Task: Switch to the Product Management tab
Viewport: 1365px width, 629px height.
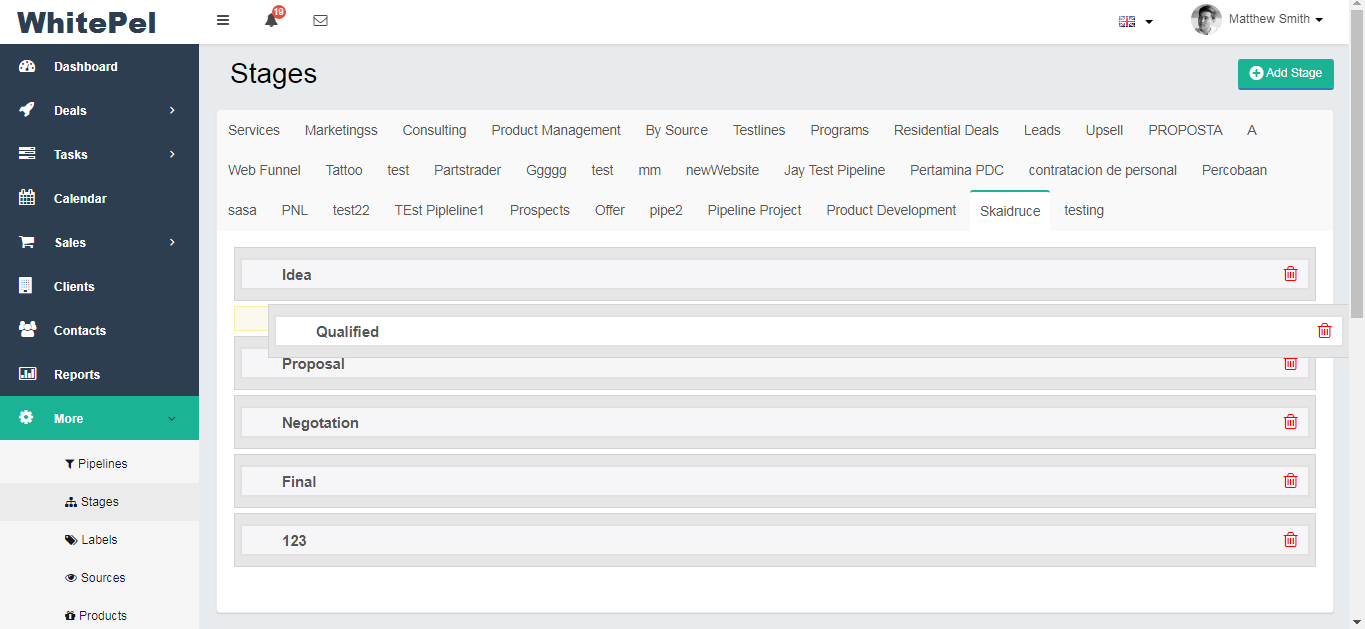Action: click(x=555, y=130)
